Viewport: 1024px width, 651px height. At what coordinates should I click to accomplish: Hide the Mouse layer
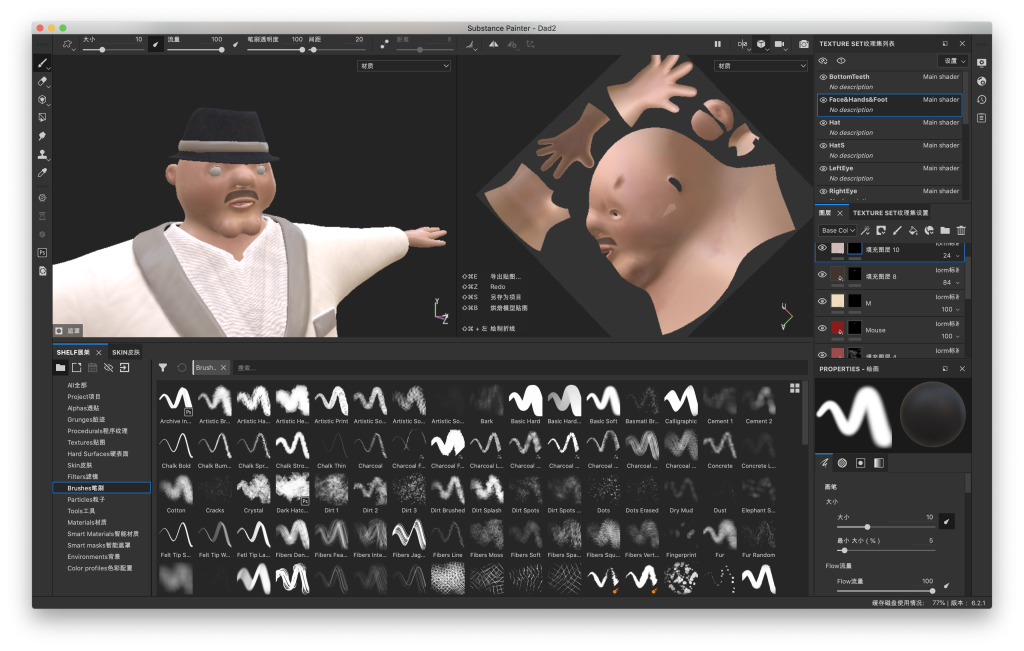822,328
